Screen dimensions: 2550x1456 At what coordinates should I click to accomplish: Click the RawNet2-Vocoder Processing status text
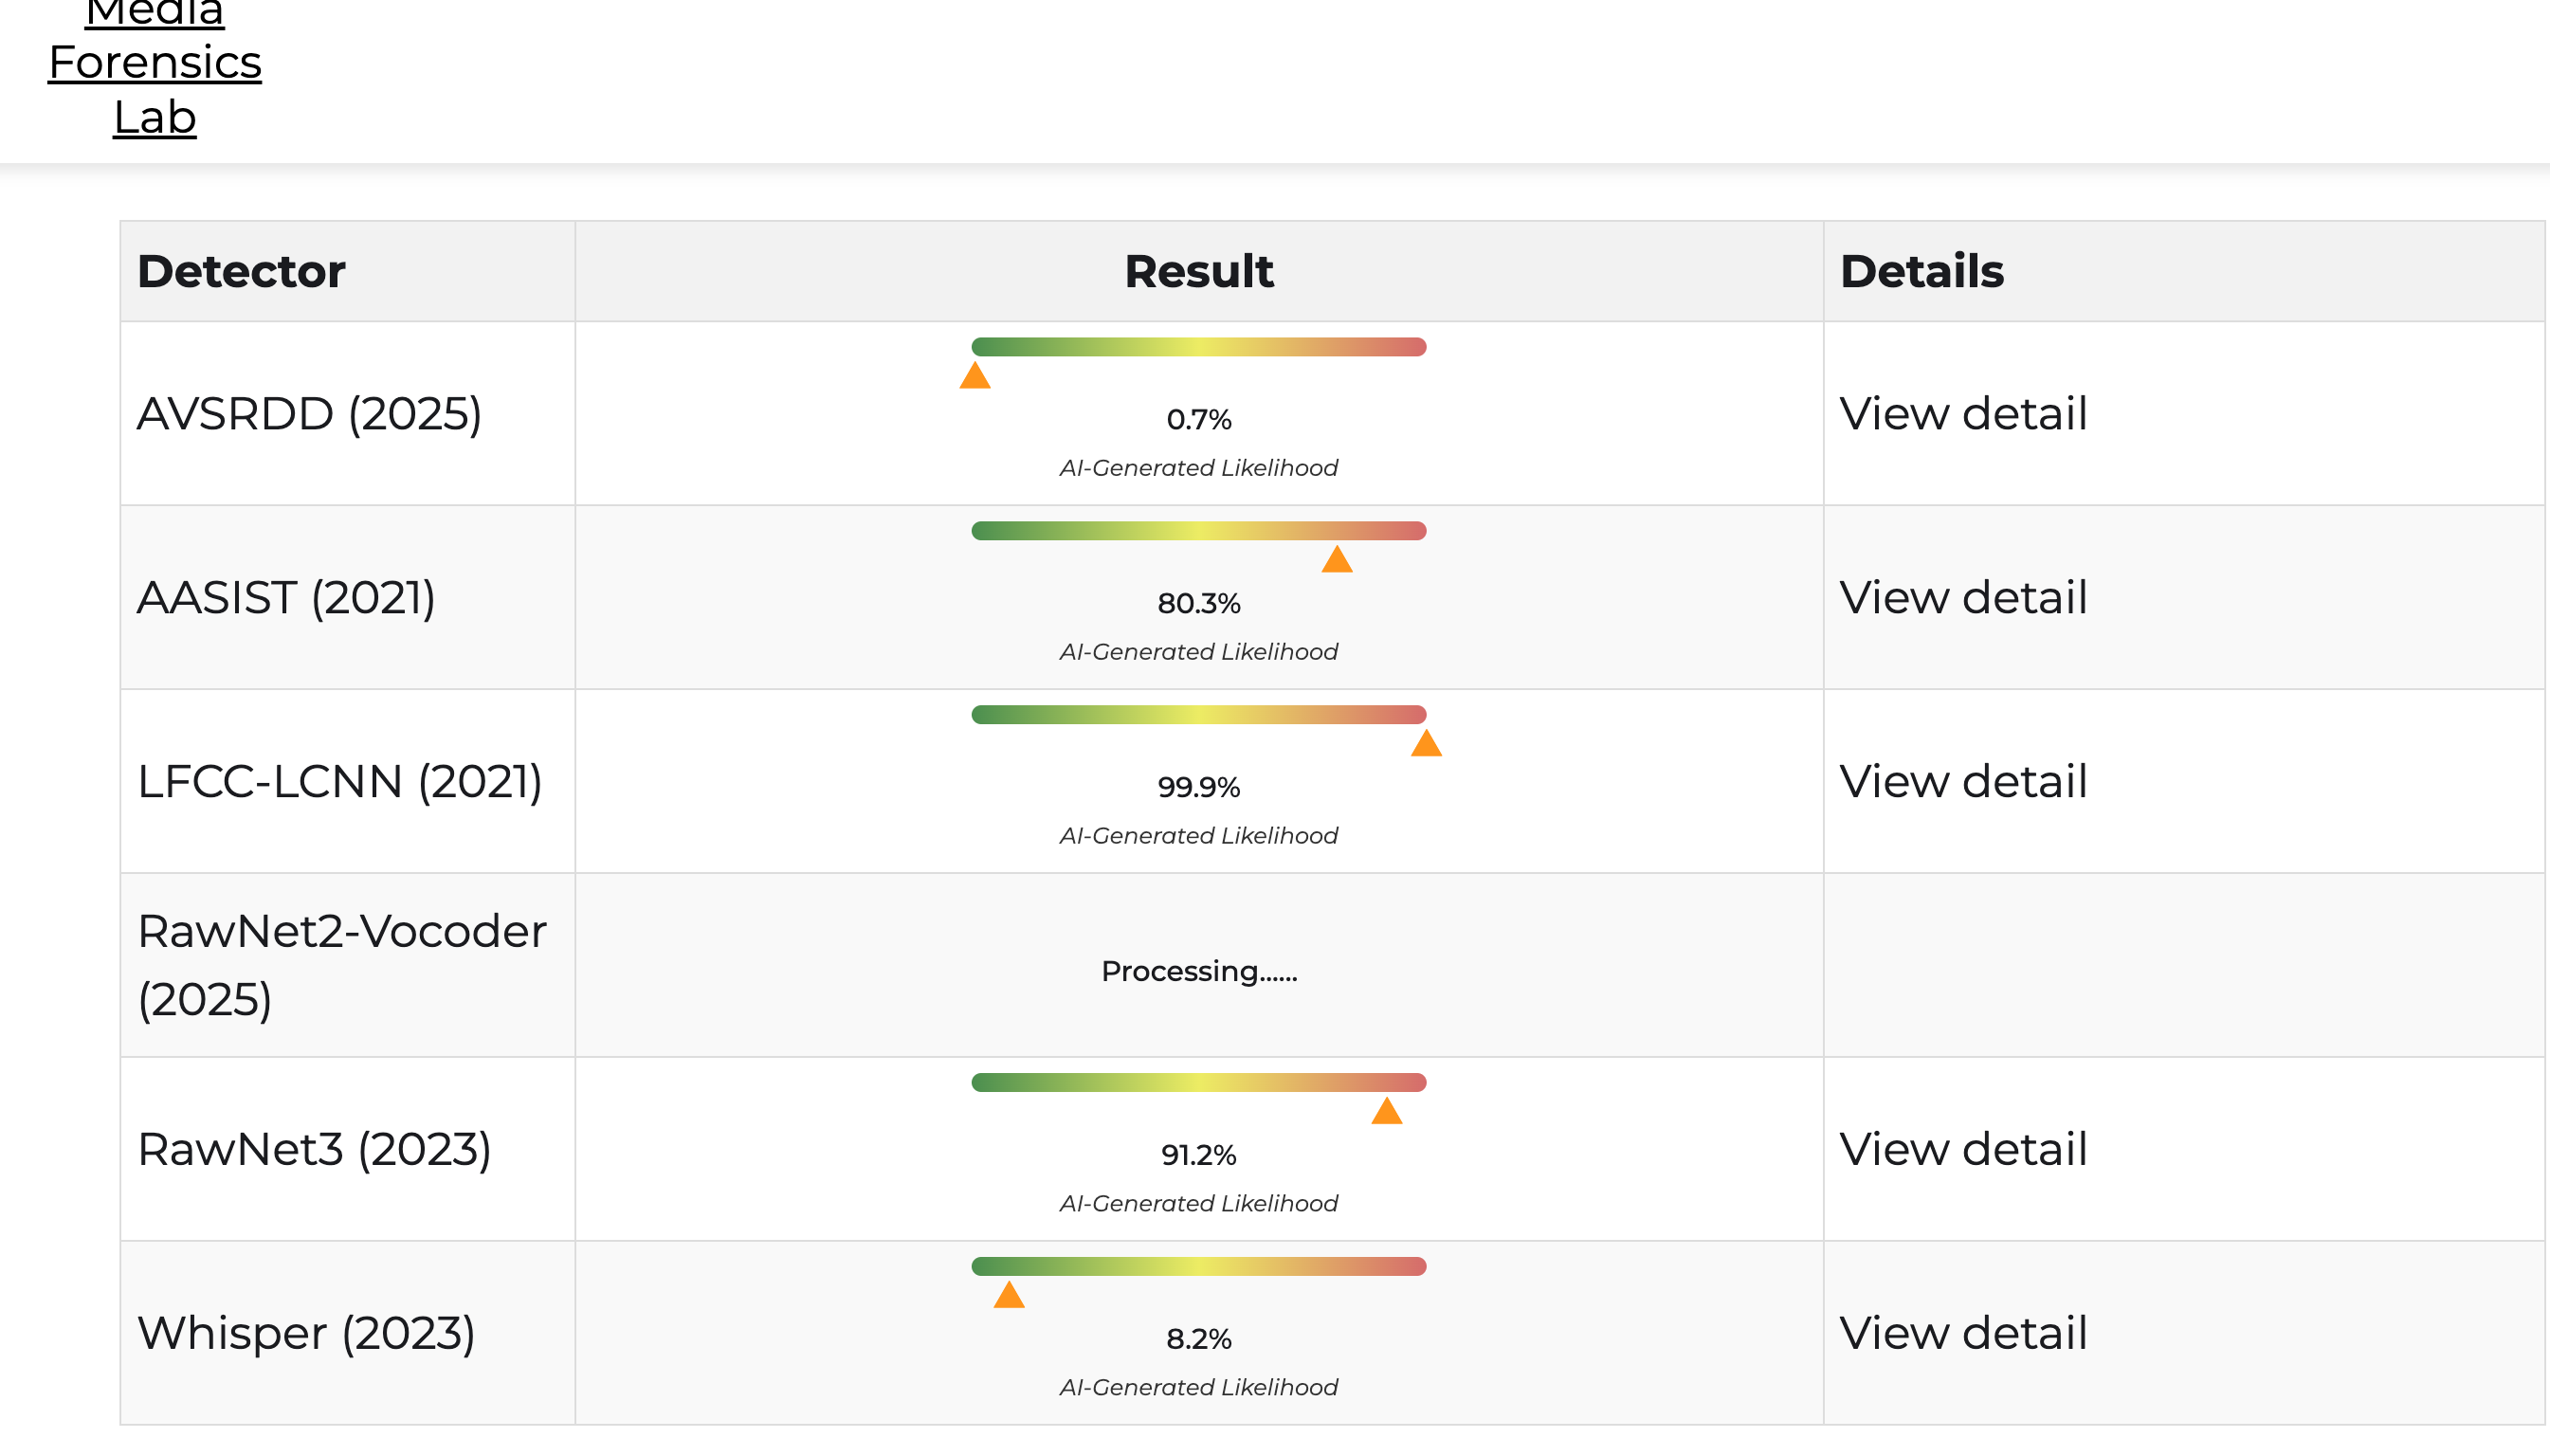[1198, 972]
